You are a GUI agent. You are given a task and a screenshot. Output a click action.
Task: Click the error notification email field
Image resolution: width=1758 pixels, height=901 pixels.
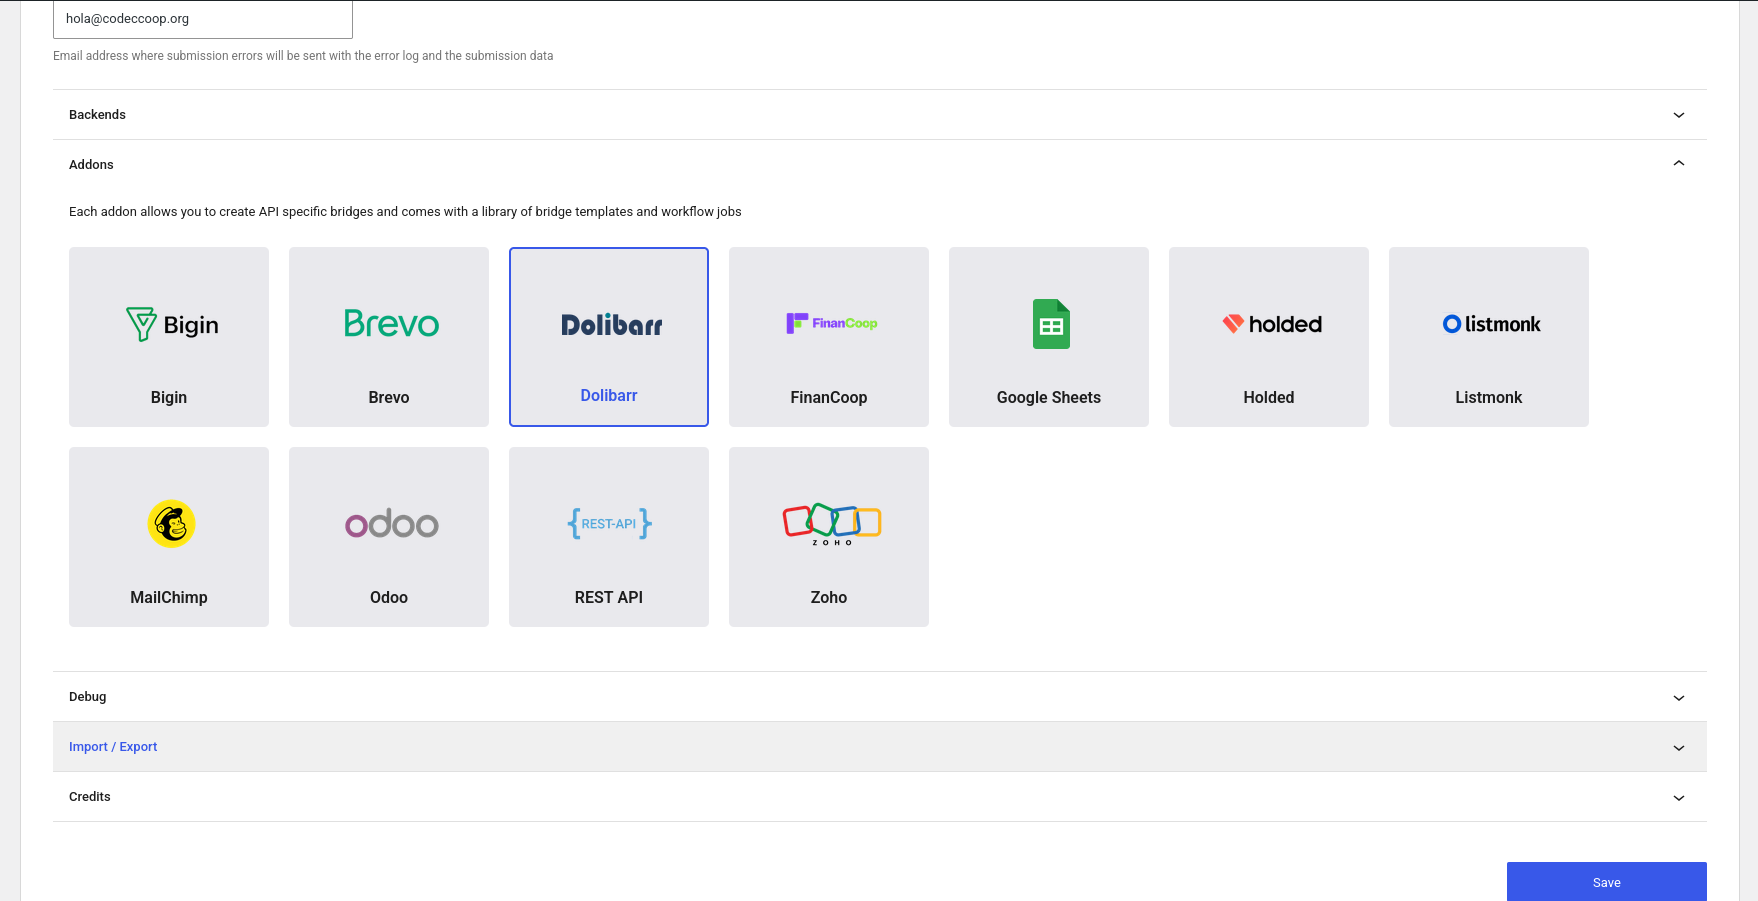tap(202, 18)
